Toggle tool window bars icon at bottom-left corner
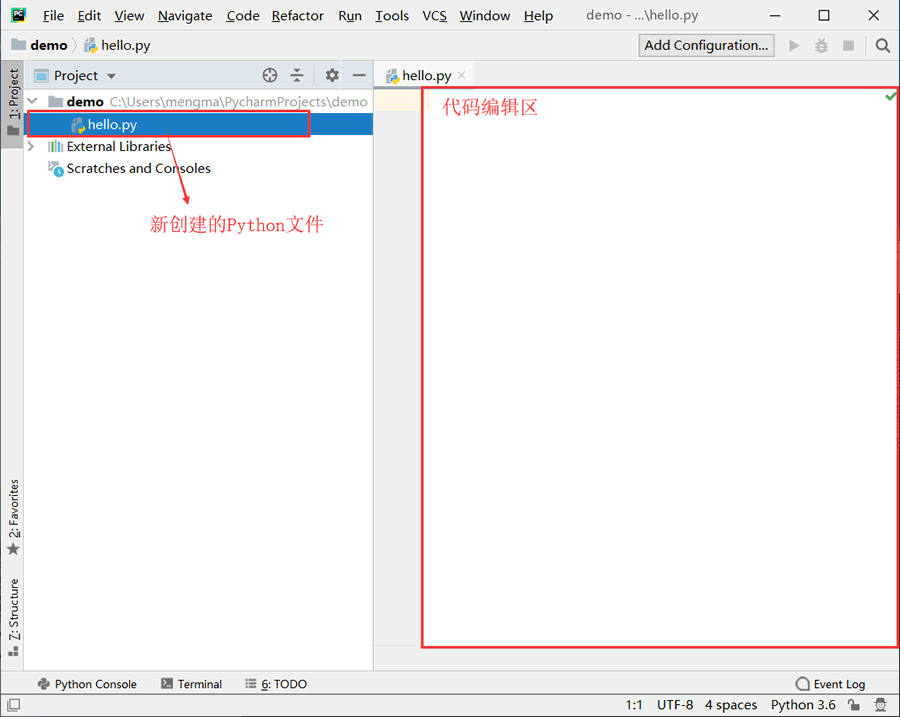900x717 pixels. click(14, 704)
